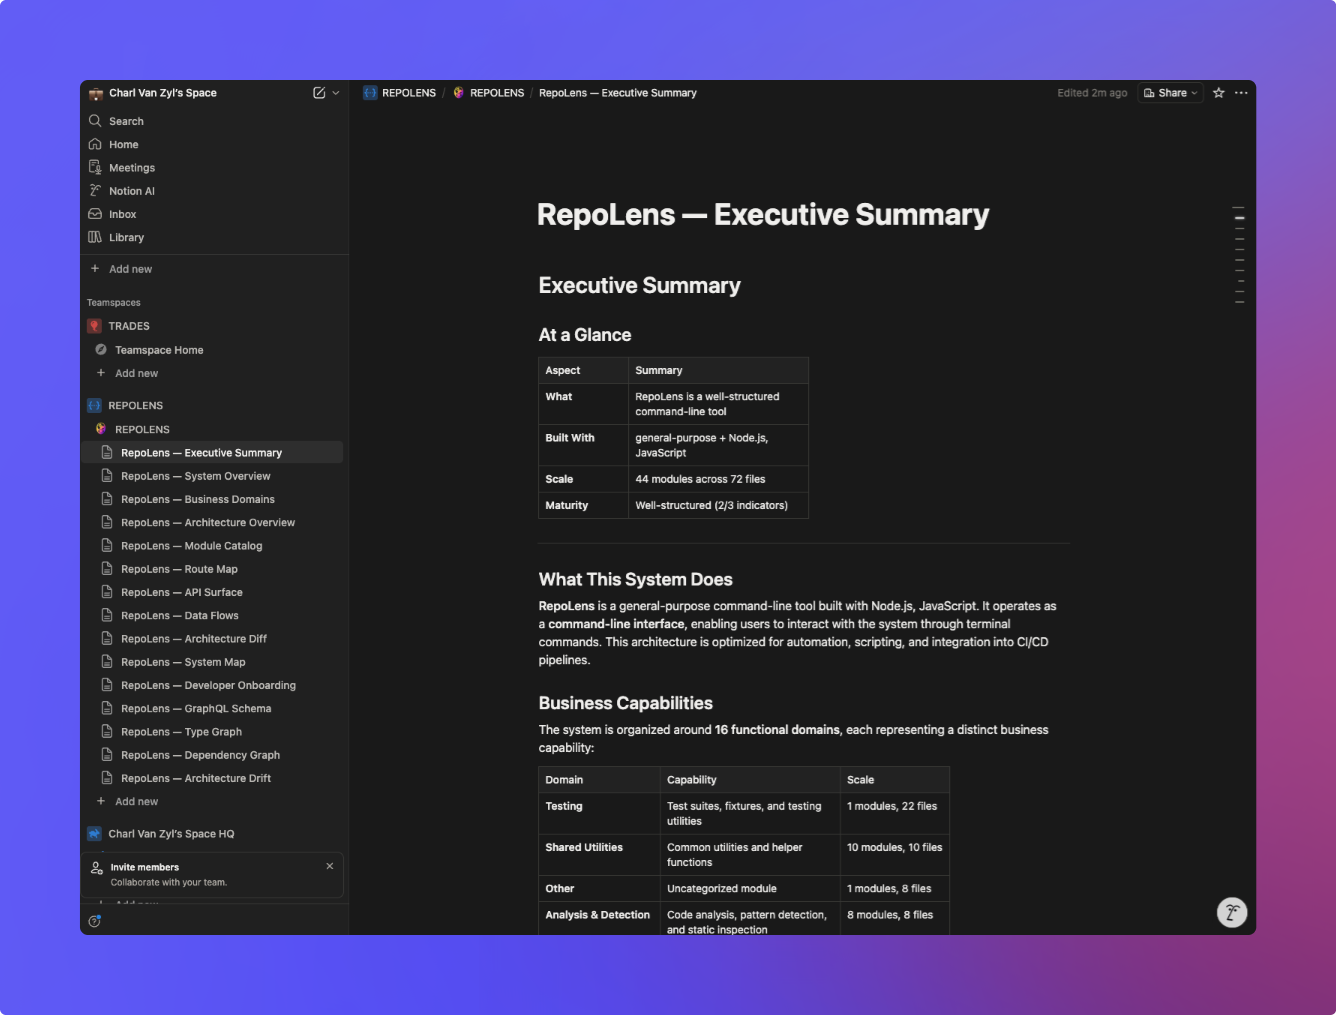The height and width of the screenshot is (1015, 1336).
Task: Click table cell '44 modules across 72 files'
Action: click(718, 479)
